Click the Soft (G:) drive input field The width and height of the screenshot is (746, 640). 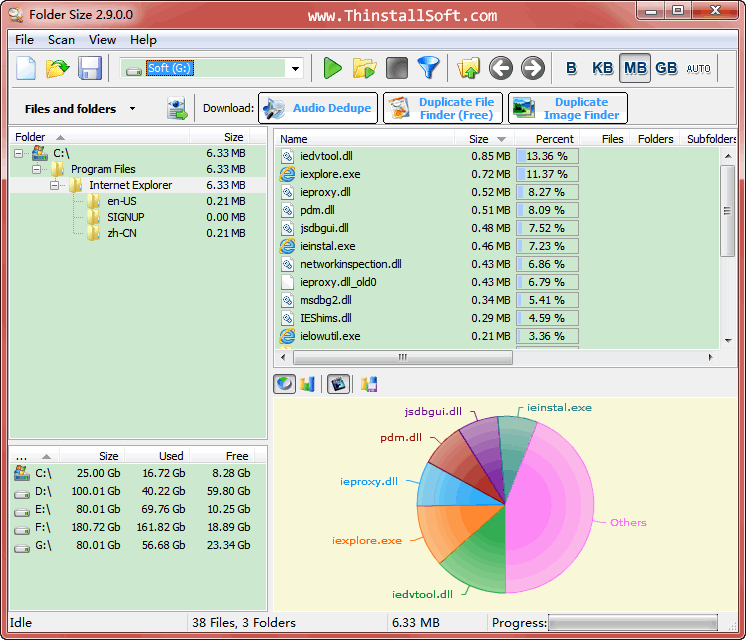point(205,69)
